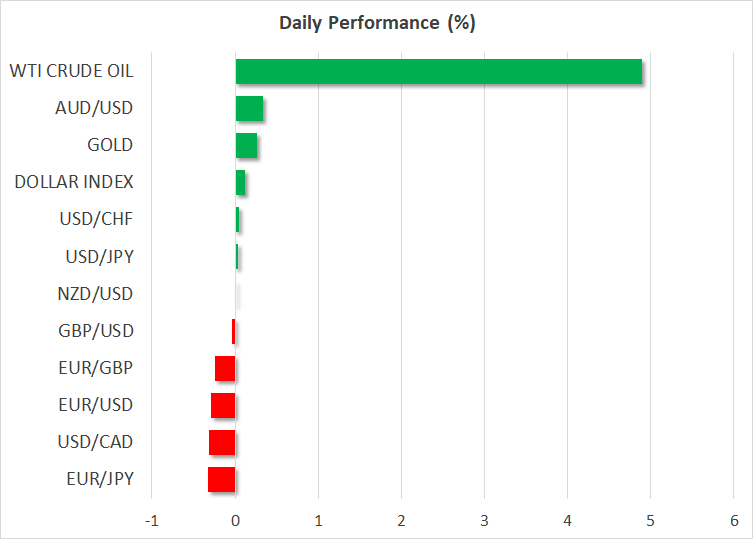
Task: Click the WTI CRUDE OIL axis label
Action: pos(71,71)
